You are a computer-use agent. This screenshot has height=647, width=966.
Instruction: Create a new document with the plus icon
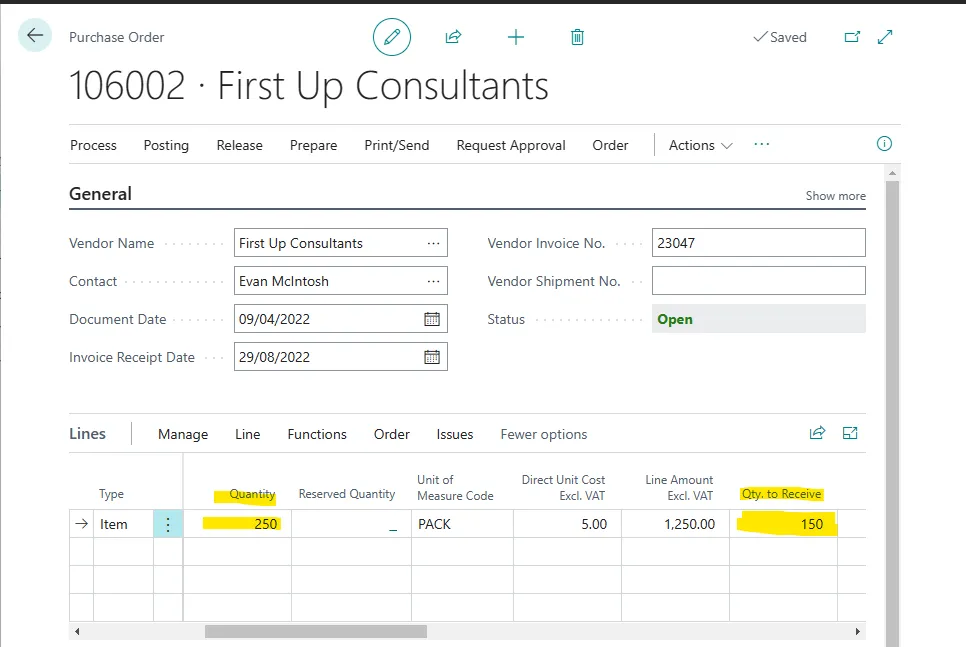point(516,38)
